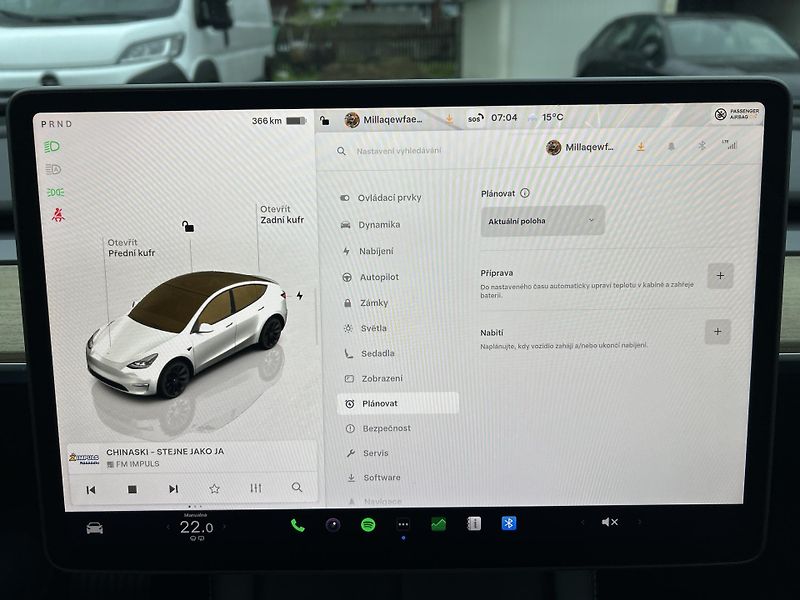The image size is (800, 600).
Task: Skip to next radio station
Action: [173, 489]
